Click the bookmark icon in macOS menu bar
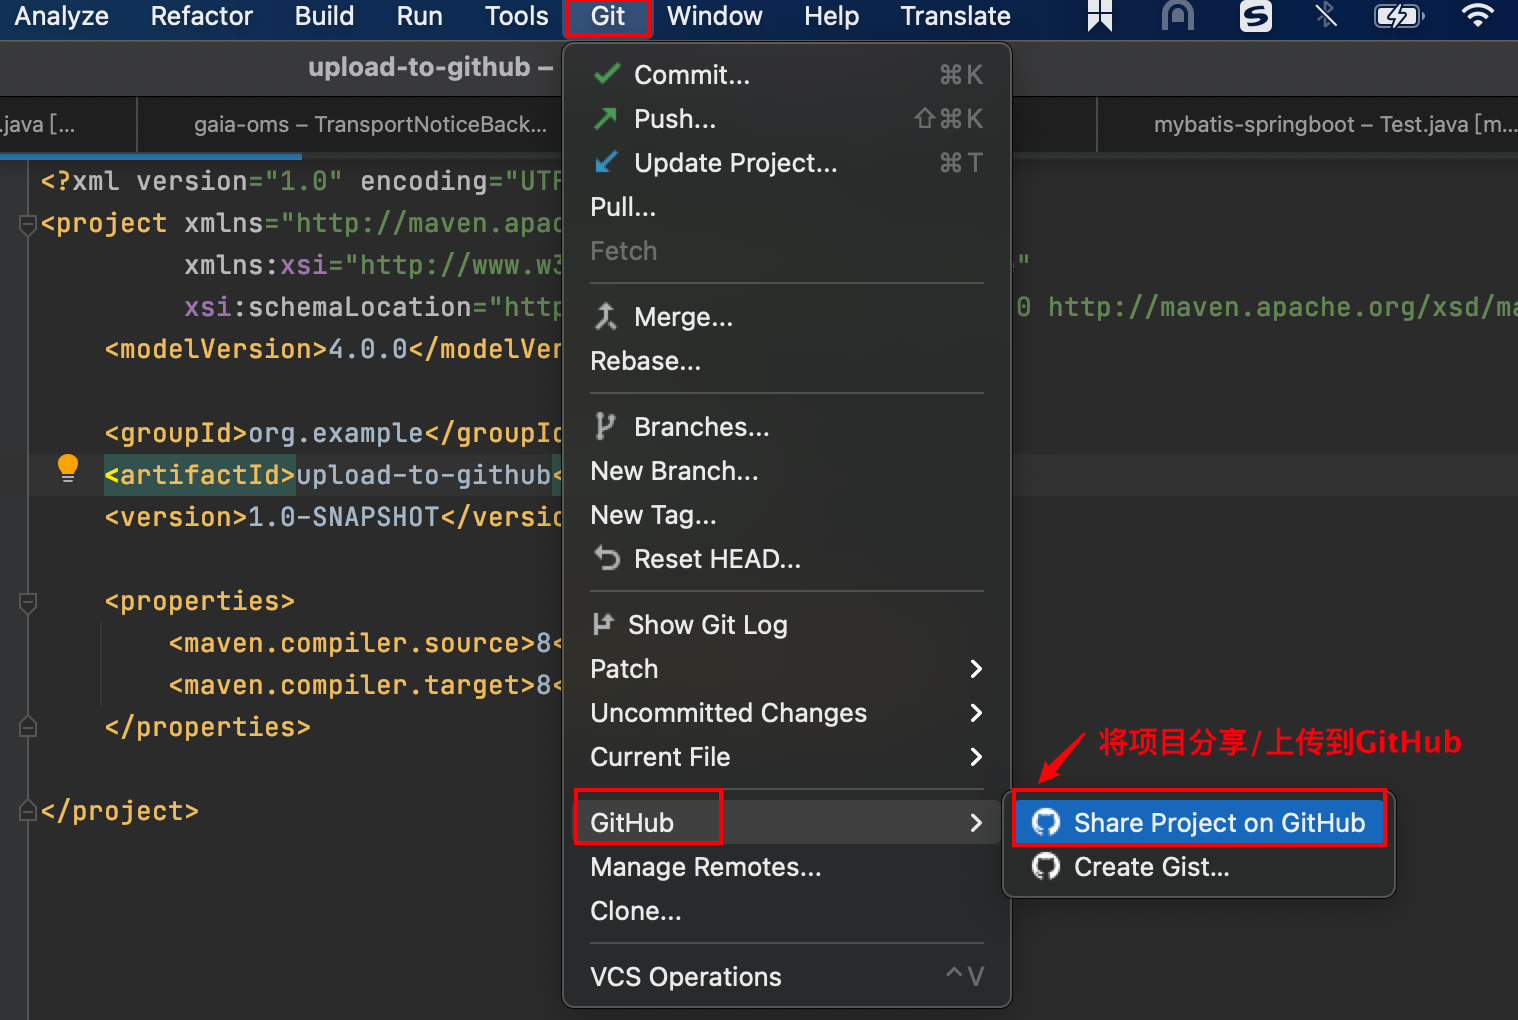The width and height of the screenshot is (1518, 1020). point(1100,16)
